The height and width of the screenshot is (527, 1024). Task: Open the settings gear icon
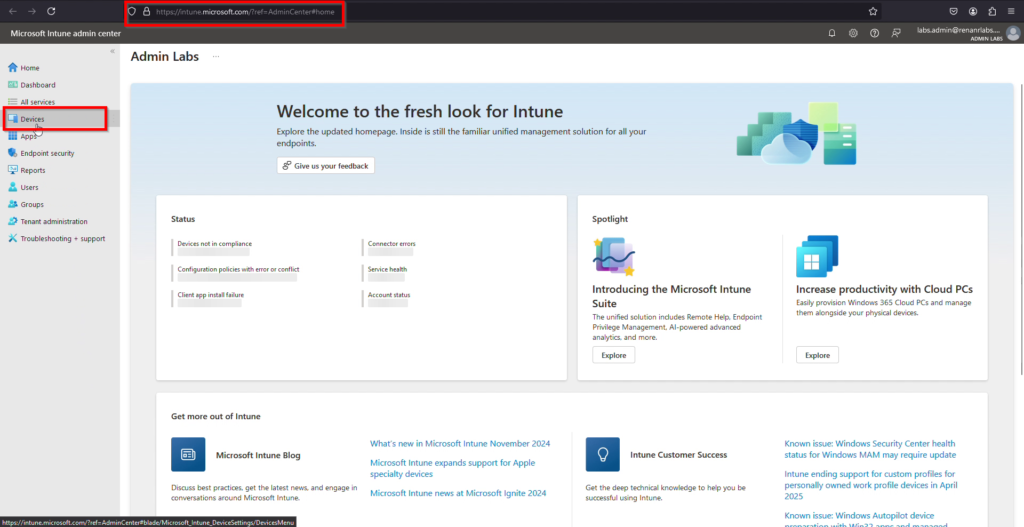tap(853, 33)
